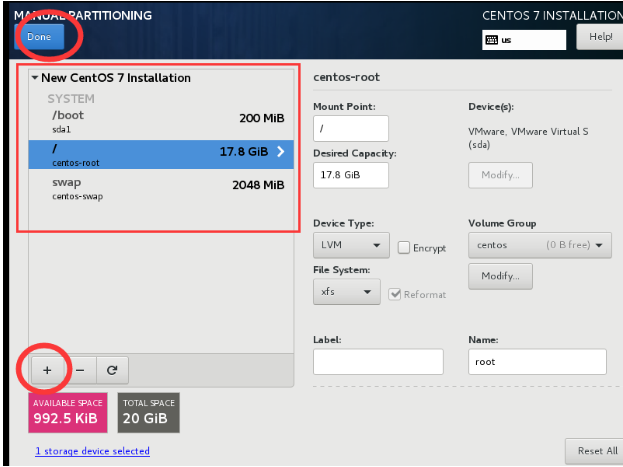Image resolution: width=623 pixels, height=467 pixels.
Task: Click the Name field containing root
Action: [537, 362]
